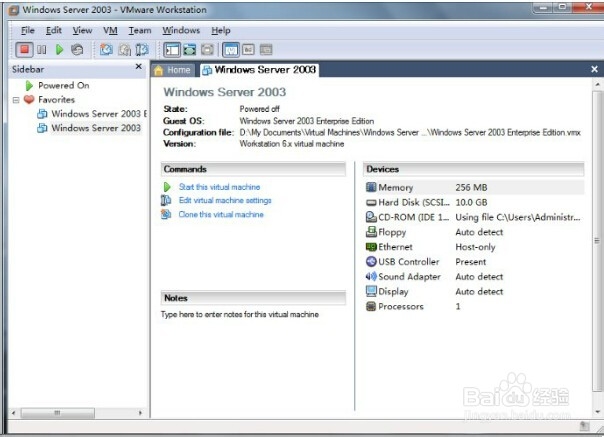Click Clone this virtual machine link
The width and height of the screenshot is (604, 437).
pos(221,214)
